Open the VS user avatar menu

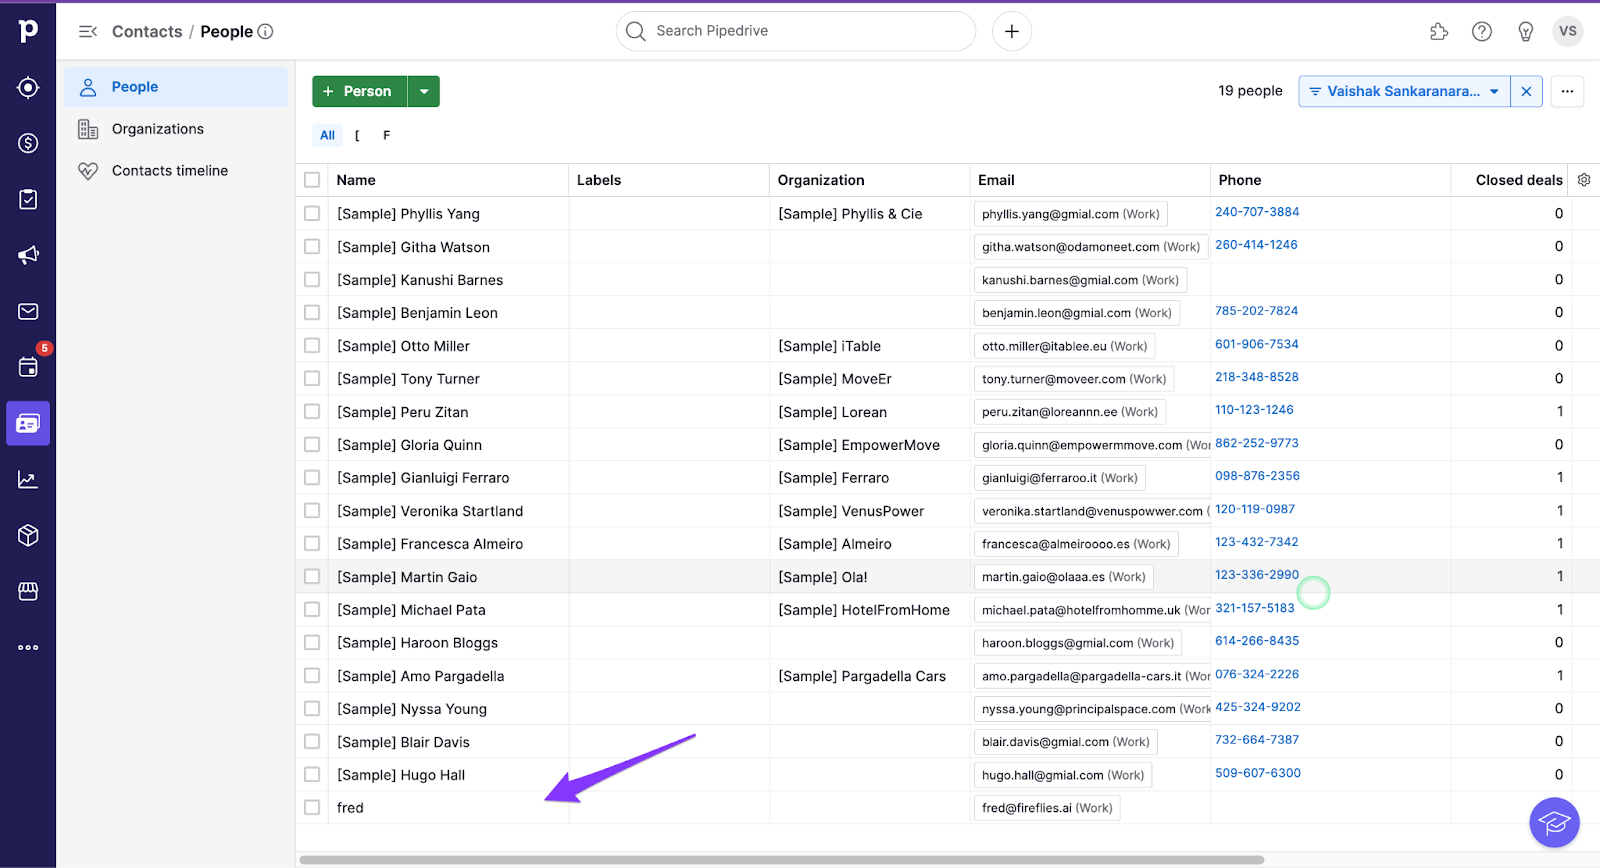1568,31
